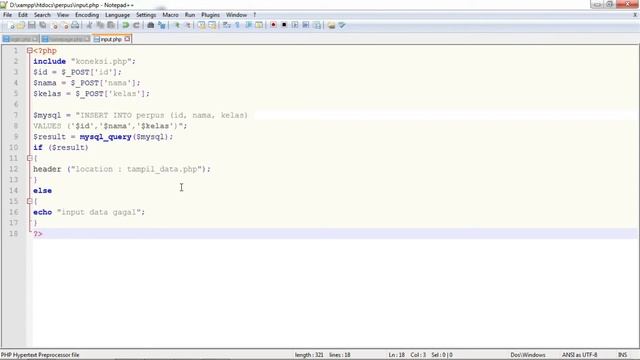The width and height of the screenshot is (640, 360).
Task: Open a file using the toolbar folder icon
Action: pos(21,25)
